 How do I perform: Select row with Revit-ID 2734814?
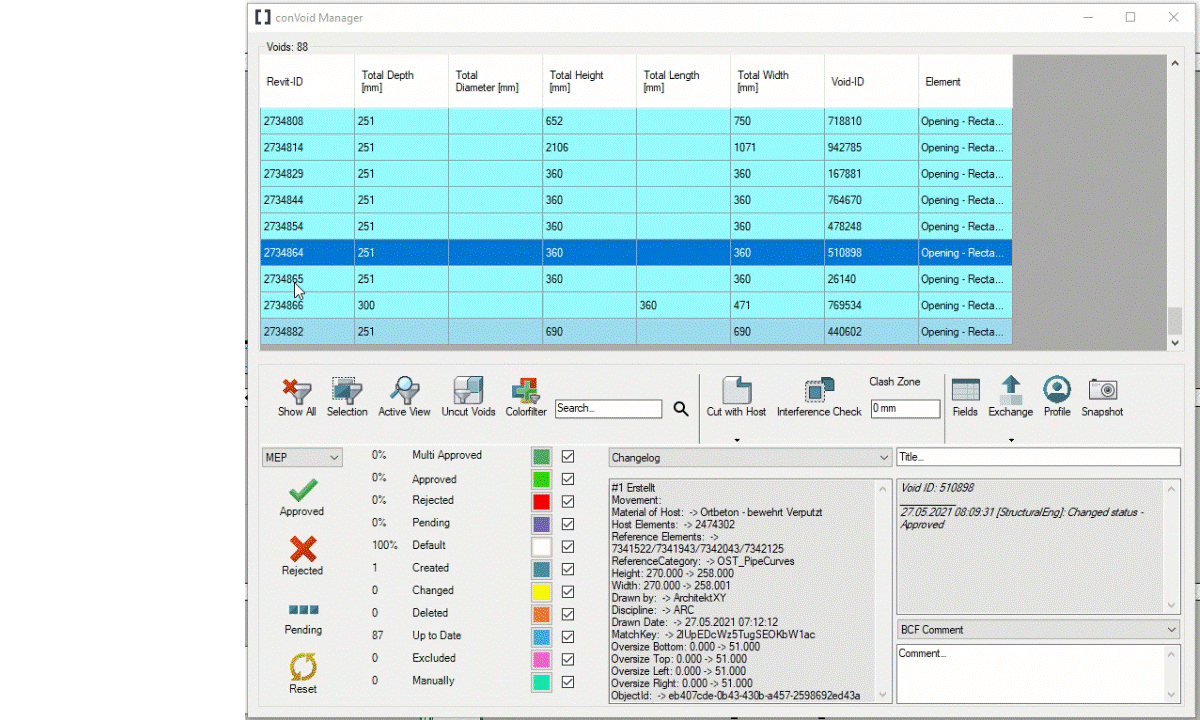[636, 147]
